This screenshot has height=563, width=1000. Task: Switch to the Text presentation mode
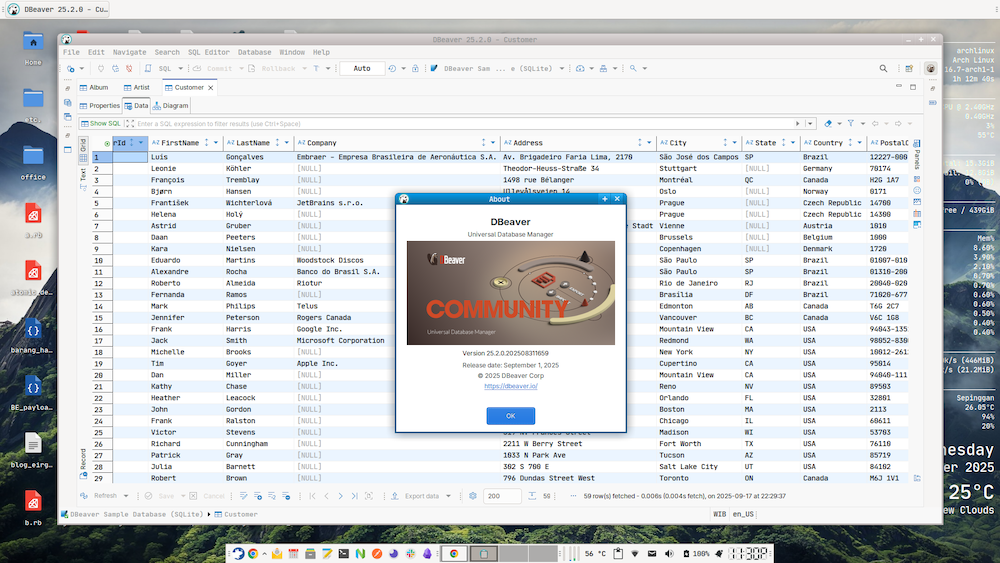(83, 173)
